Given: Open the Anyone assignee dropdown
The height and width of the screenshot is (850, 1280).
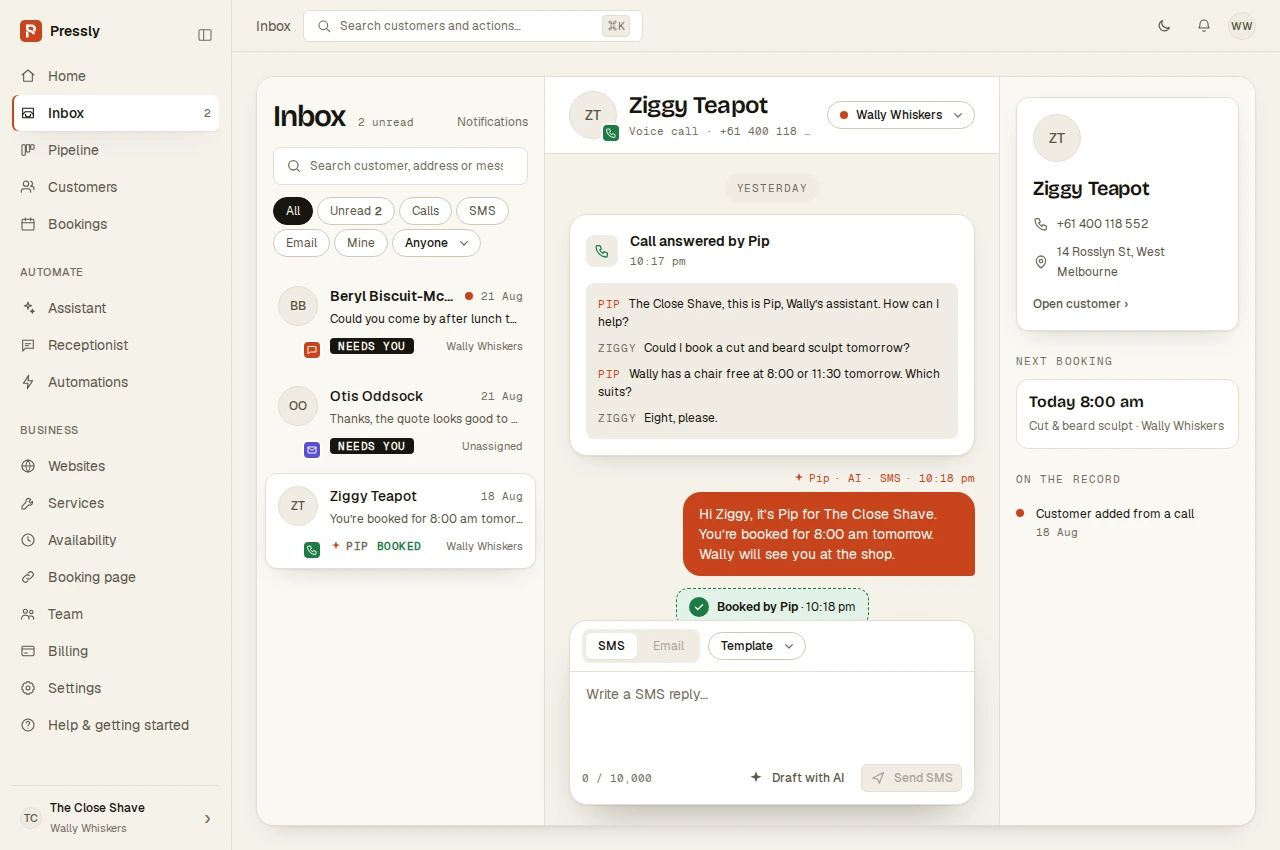Looking at the screenshot, I should click(x=436, y=243).
